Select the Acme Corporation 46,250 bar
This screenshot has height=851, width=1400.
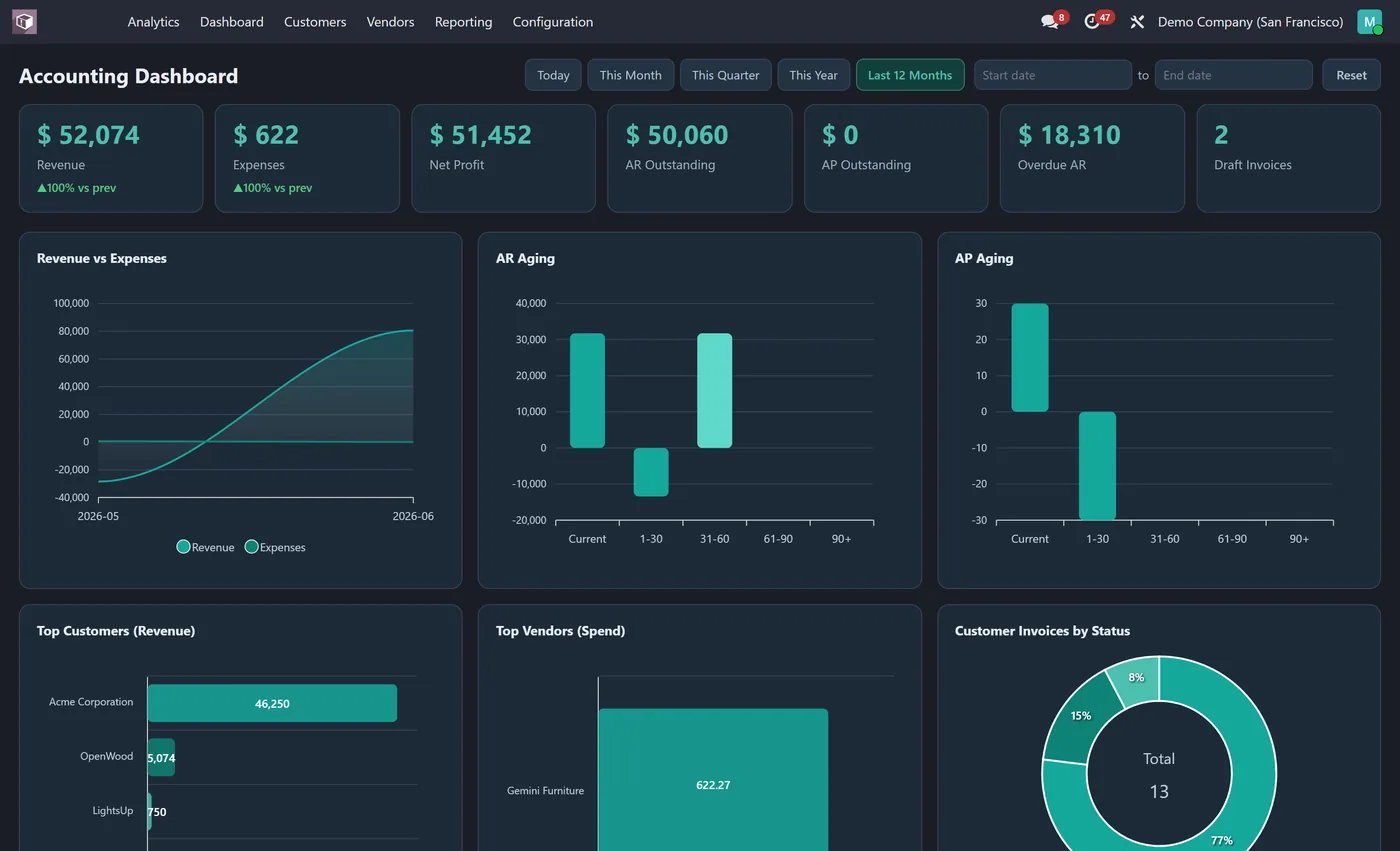pos(272,703)
